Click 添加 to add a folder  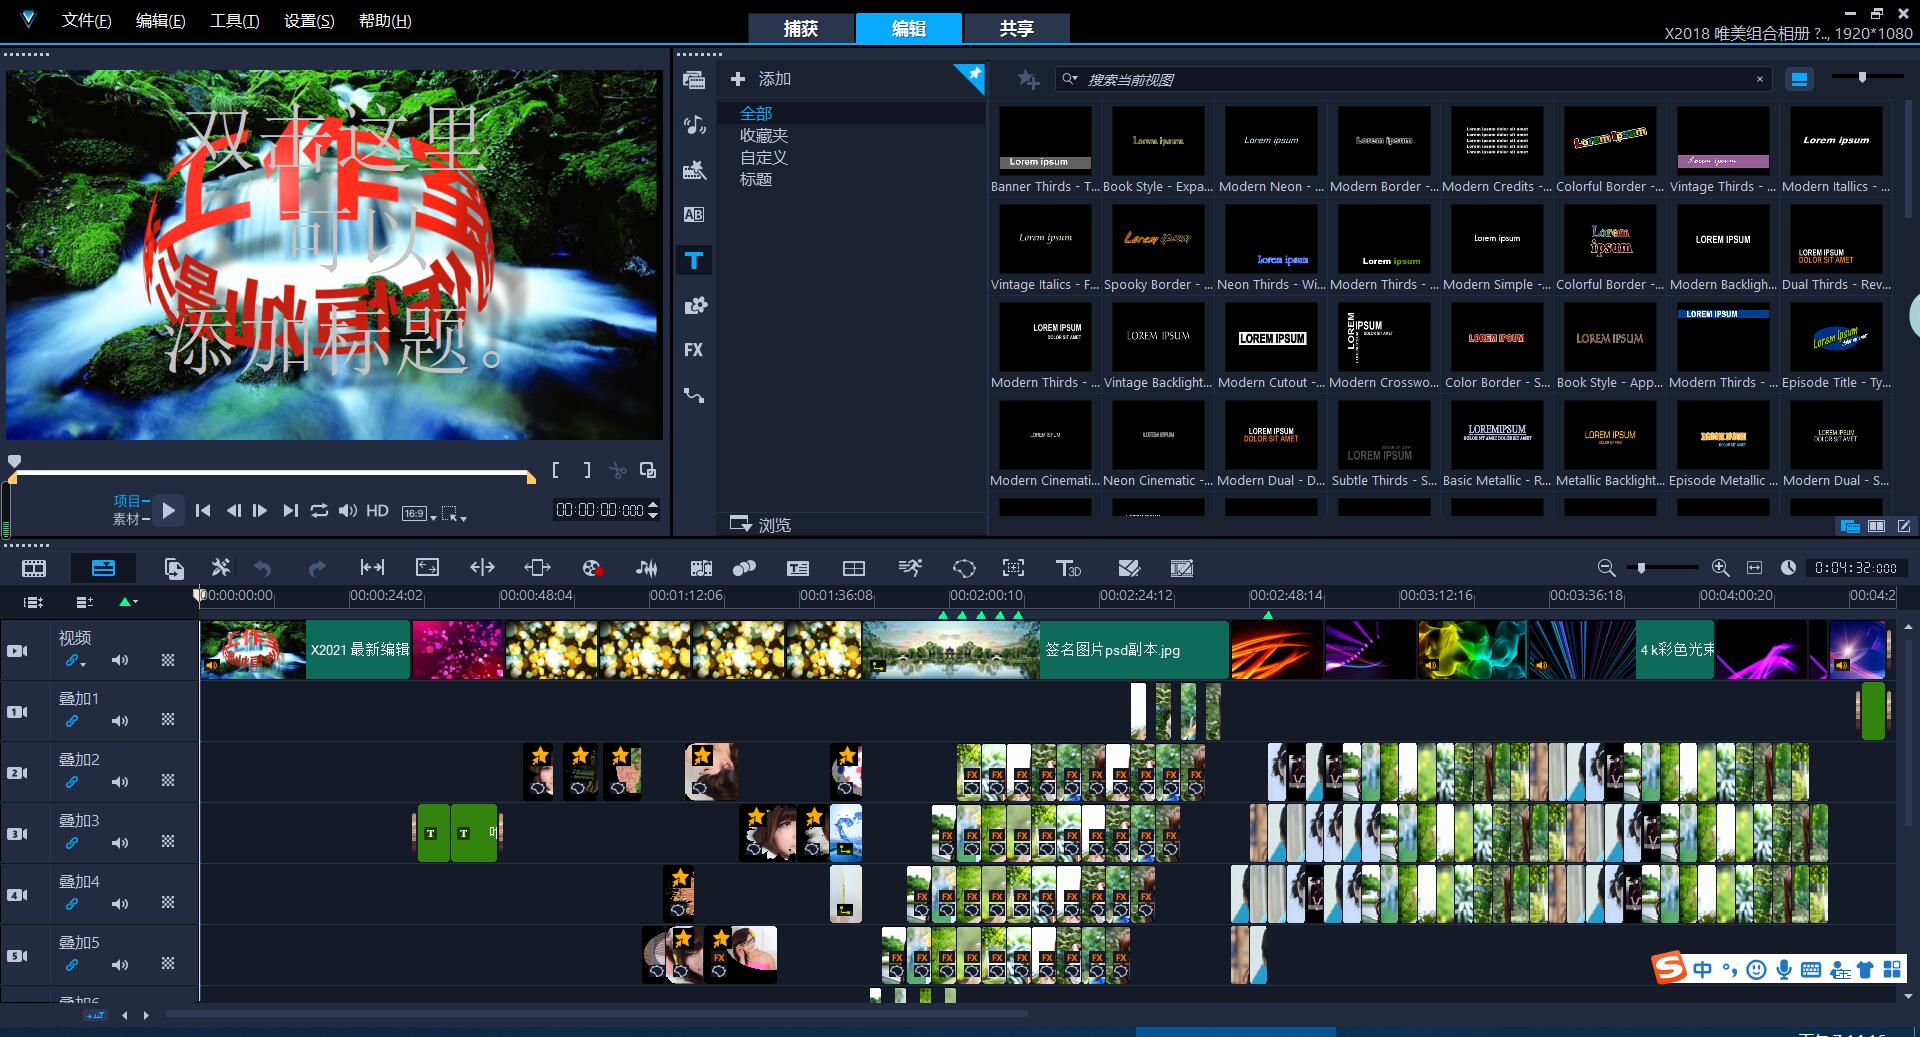pyautogui.click(x=761, y=79)
